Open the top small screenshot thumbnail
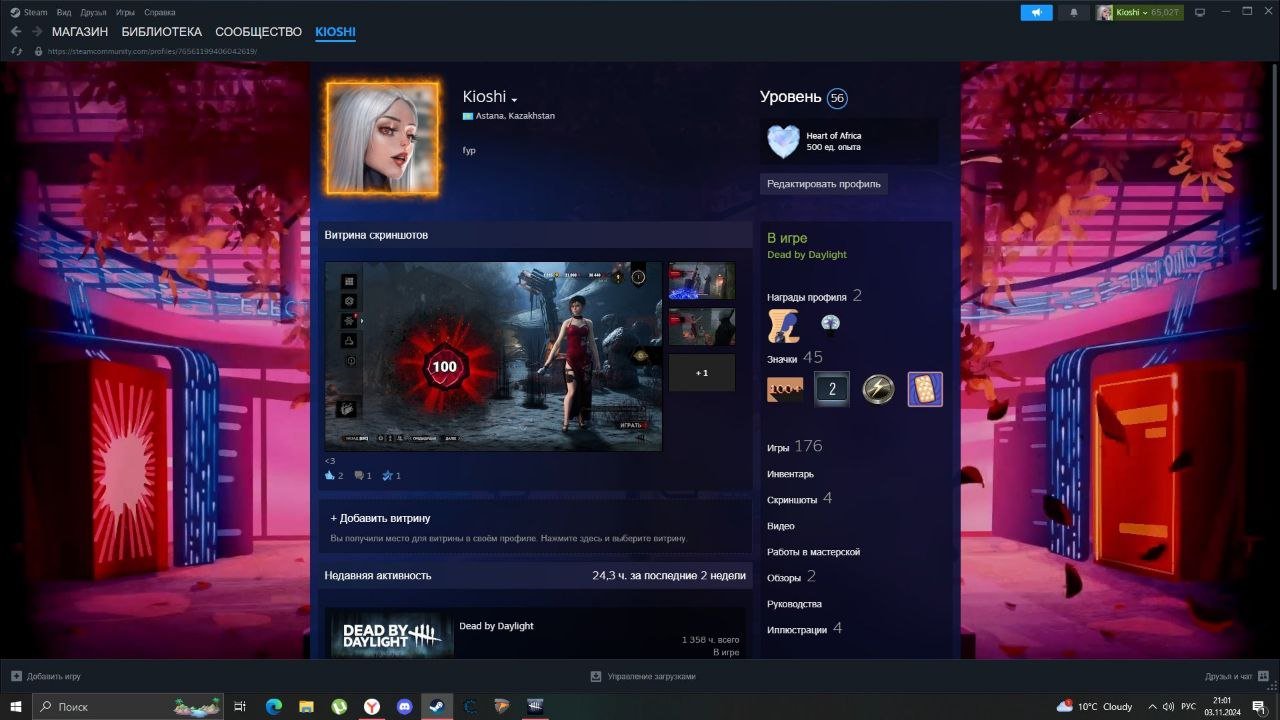 pos(701,280)
